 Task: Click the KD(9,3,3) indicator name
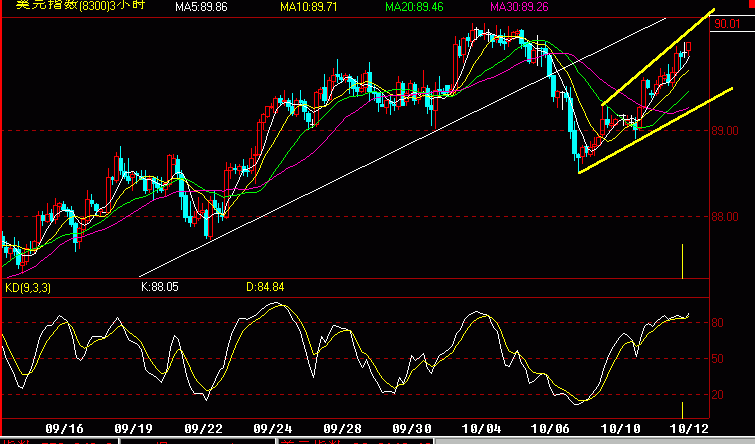(28, 288)
